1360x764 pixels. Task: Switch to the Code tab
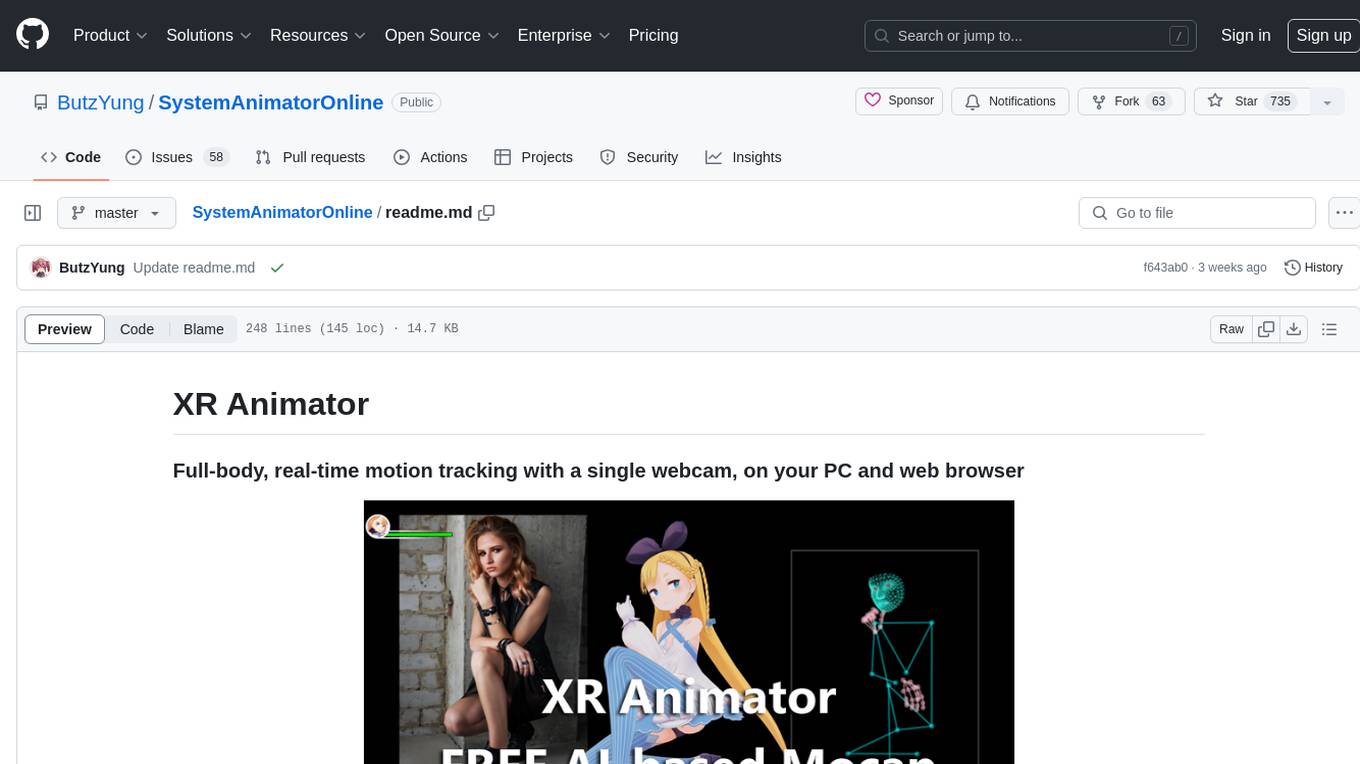71,157
